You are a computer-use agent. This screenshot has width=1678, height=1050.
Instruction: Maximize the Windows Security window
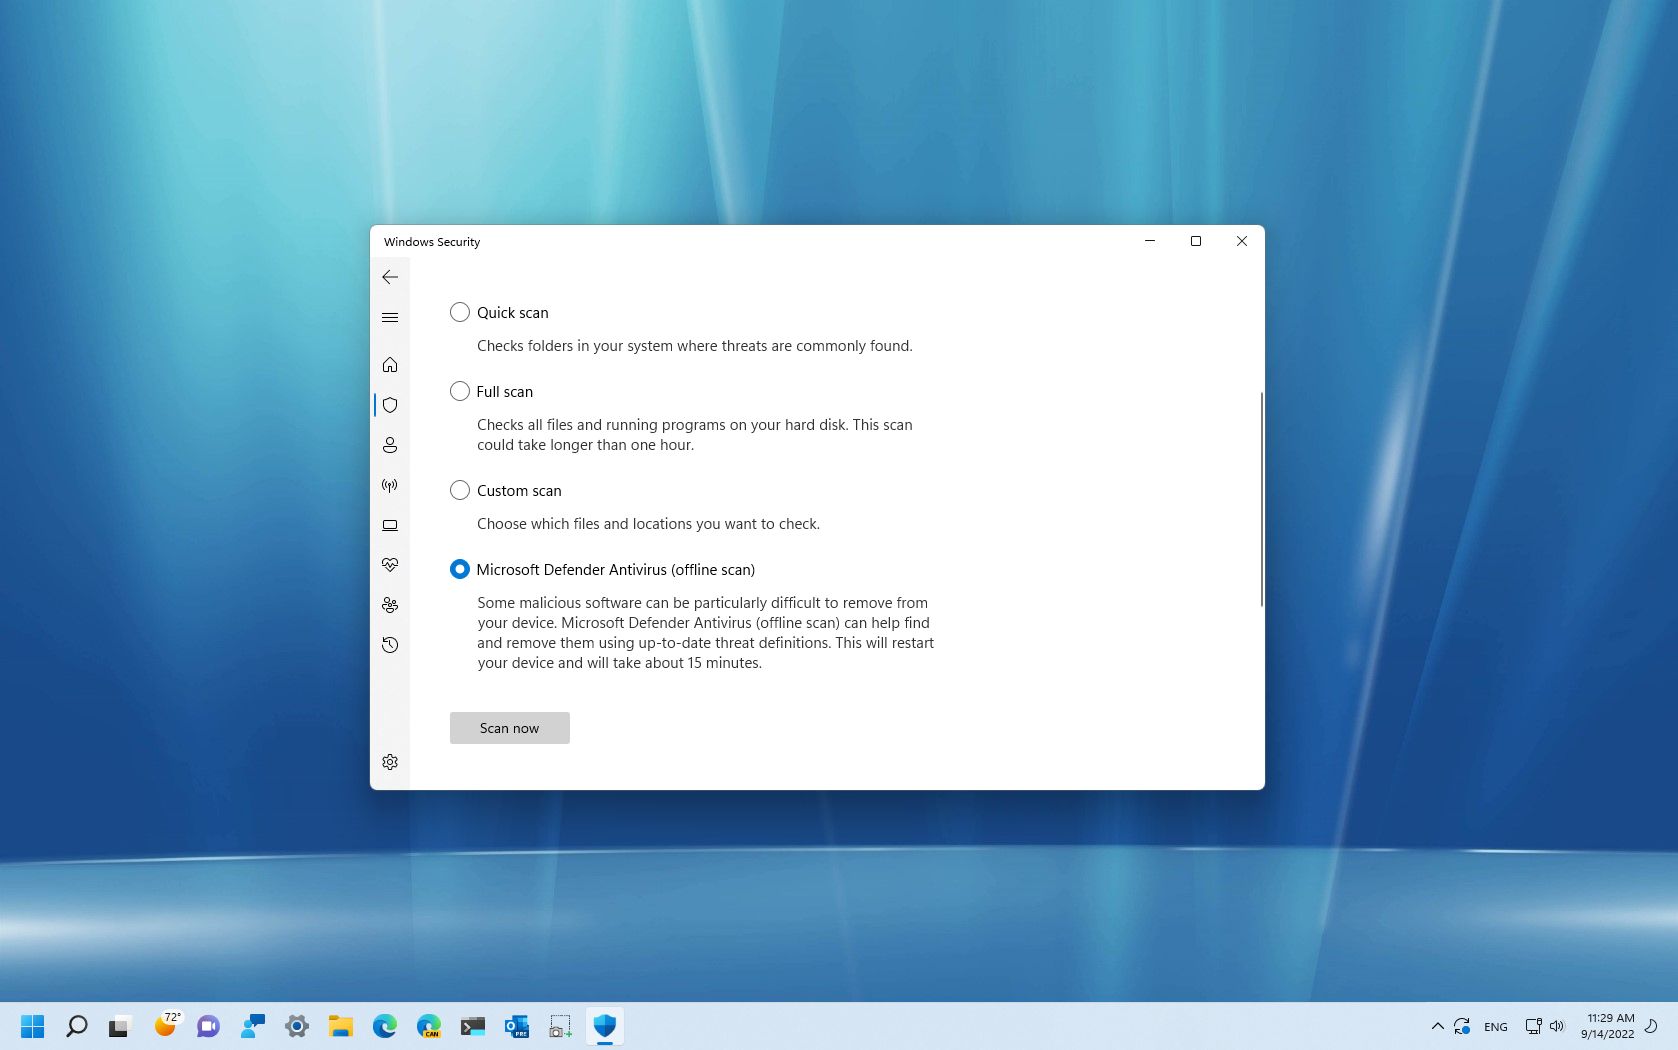(1196, 241)
